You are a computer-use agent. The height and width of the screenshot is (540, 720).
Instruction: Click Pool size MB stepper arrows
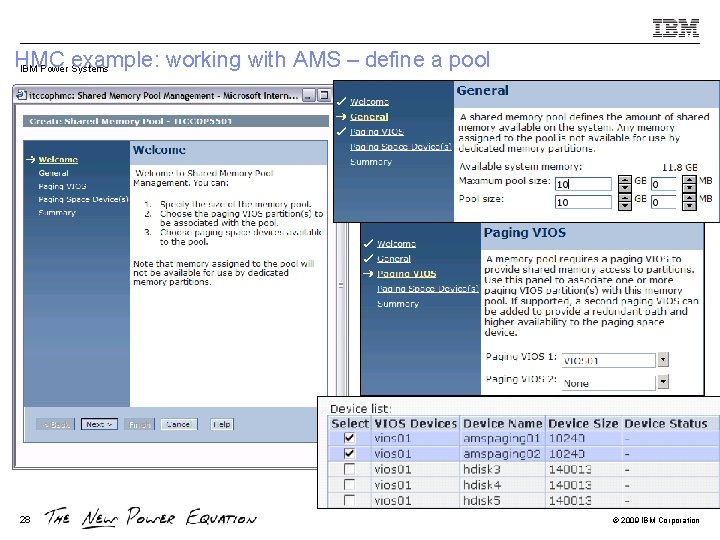point(689,202)
